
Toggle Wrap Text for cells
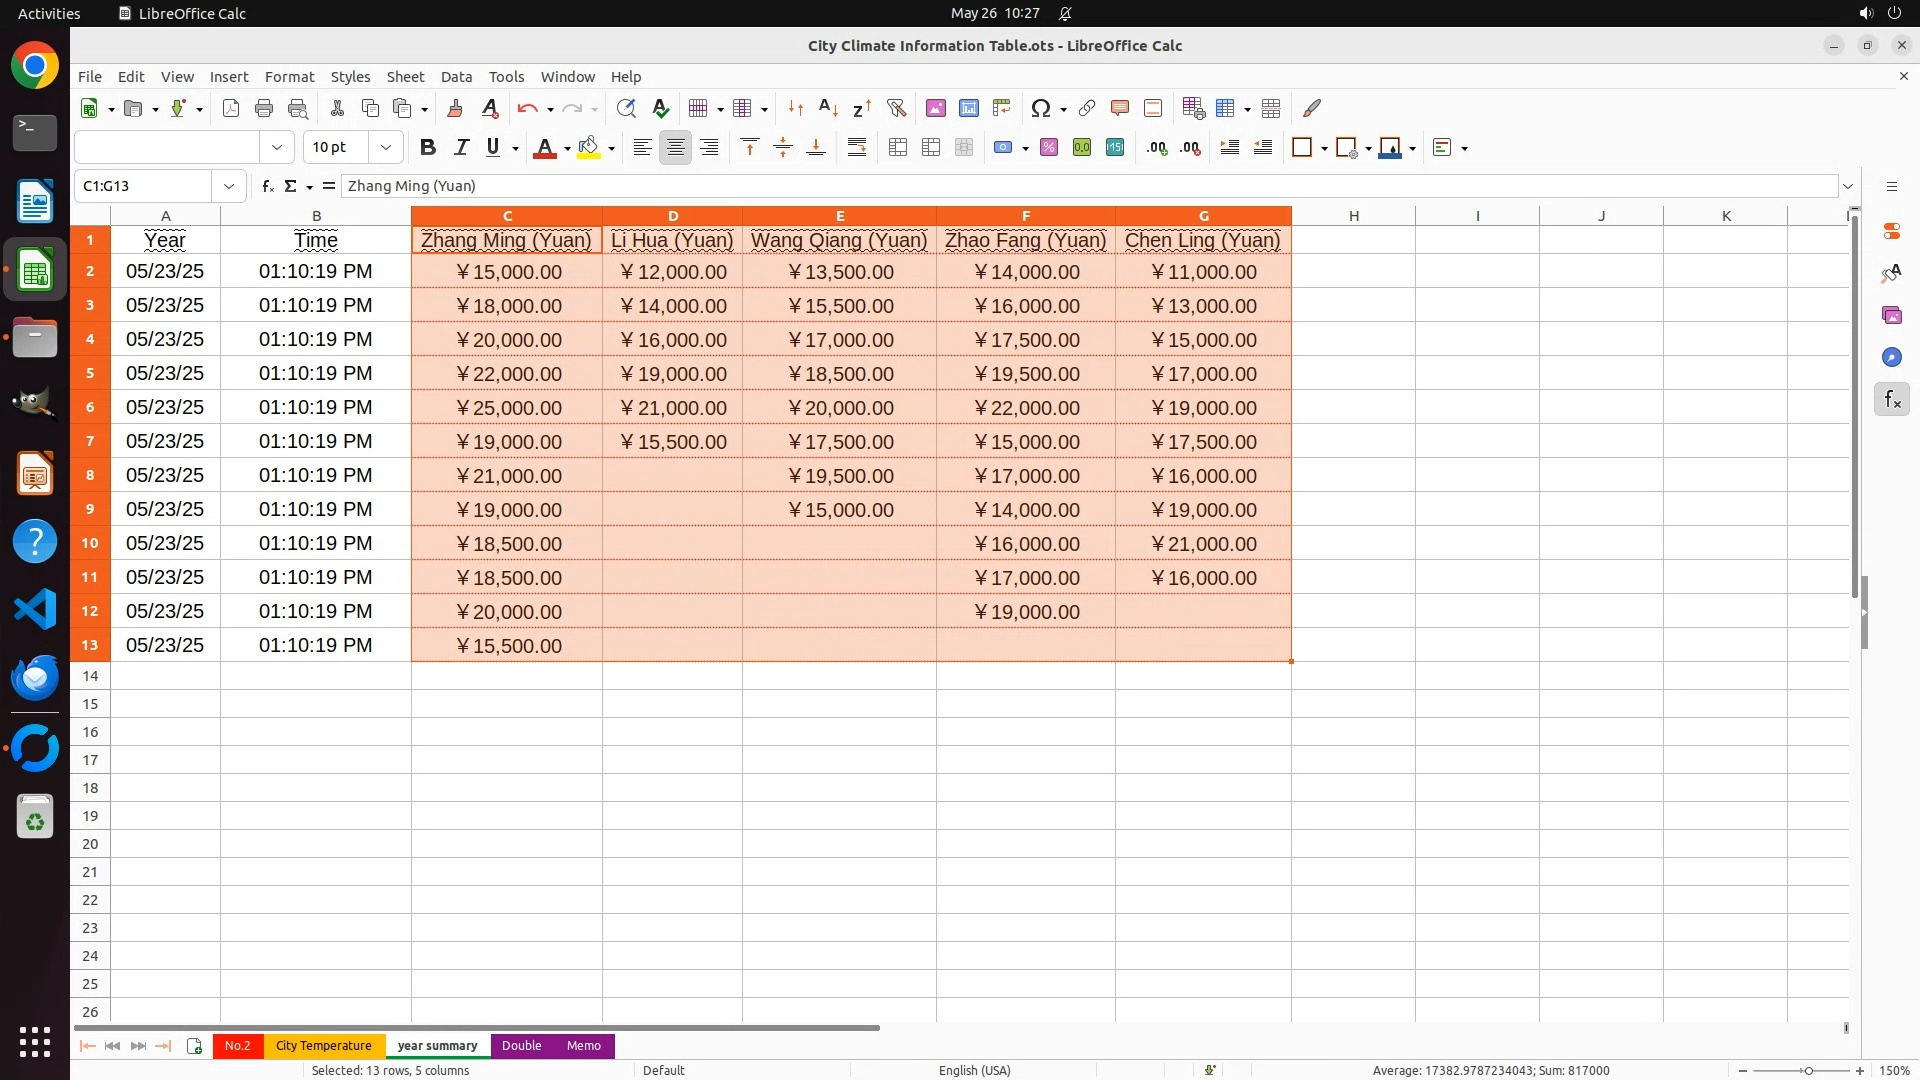[857, 148]
